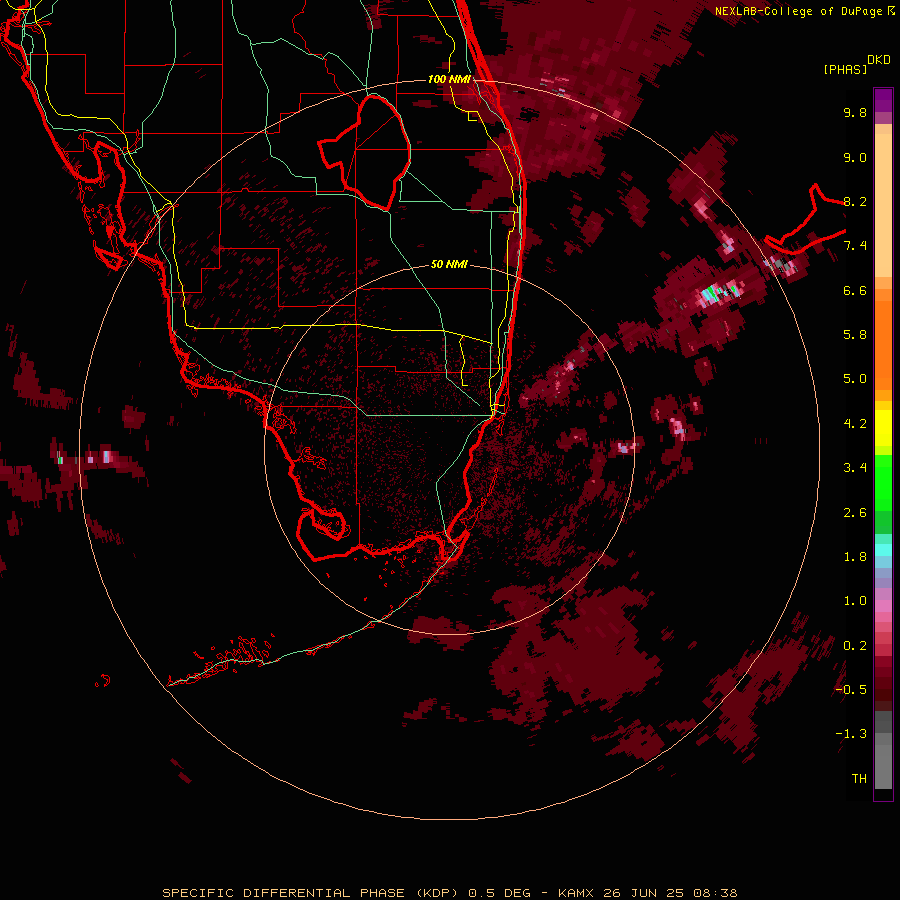
Task: Click the -1.3 value on color scale
Action: [851, 734]
